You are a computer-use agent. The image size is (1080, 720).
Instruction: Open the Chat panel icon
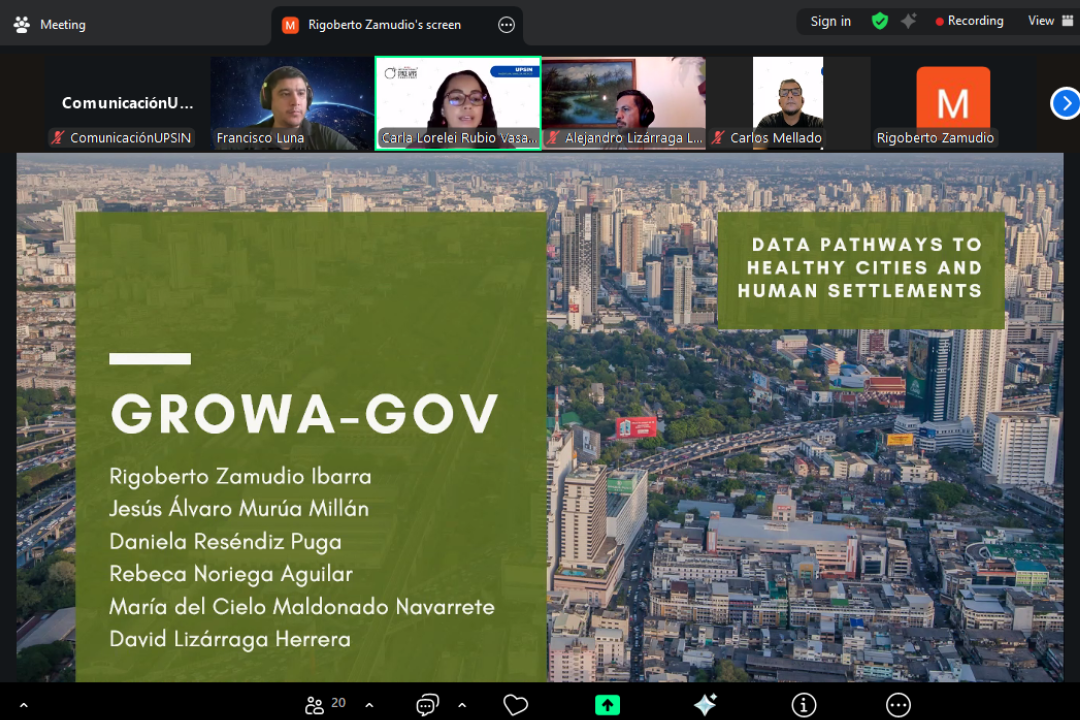pos(427,705)
